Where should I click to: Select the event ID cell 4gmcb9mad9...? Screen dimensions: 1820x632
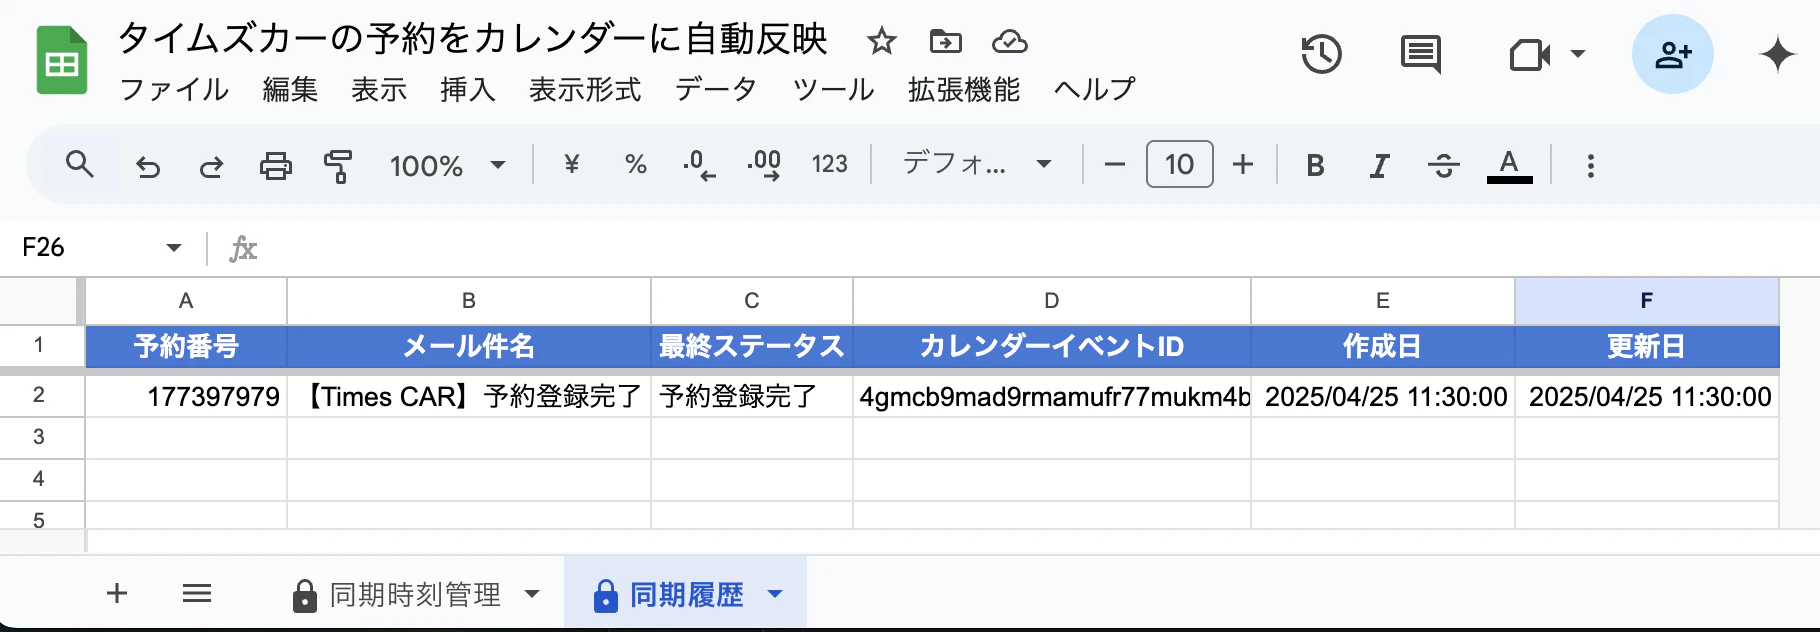[x=1051, y=396]
